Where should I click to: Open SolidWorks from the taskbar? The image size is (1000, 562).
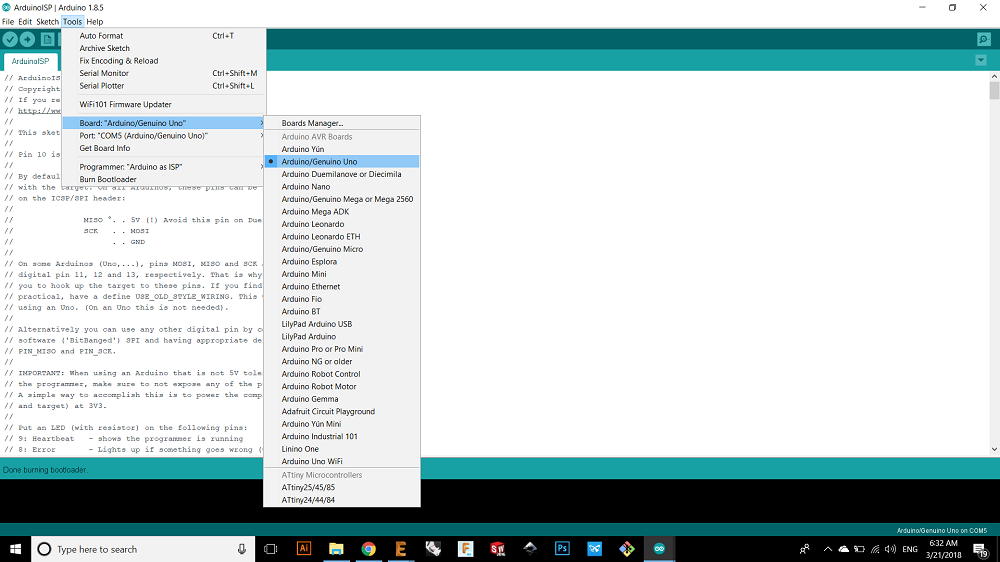coord(498,549)
